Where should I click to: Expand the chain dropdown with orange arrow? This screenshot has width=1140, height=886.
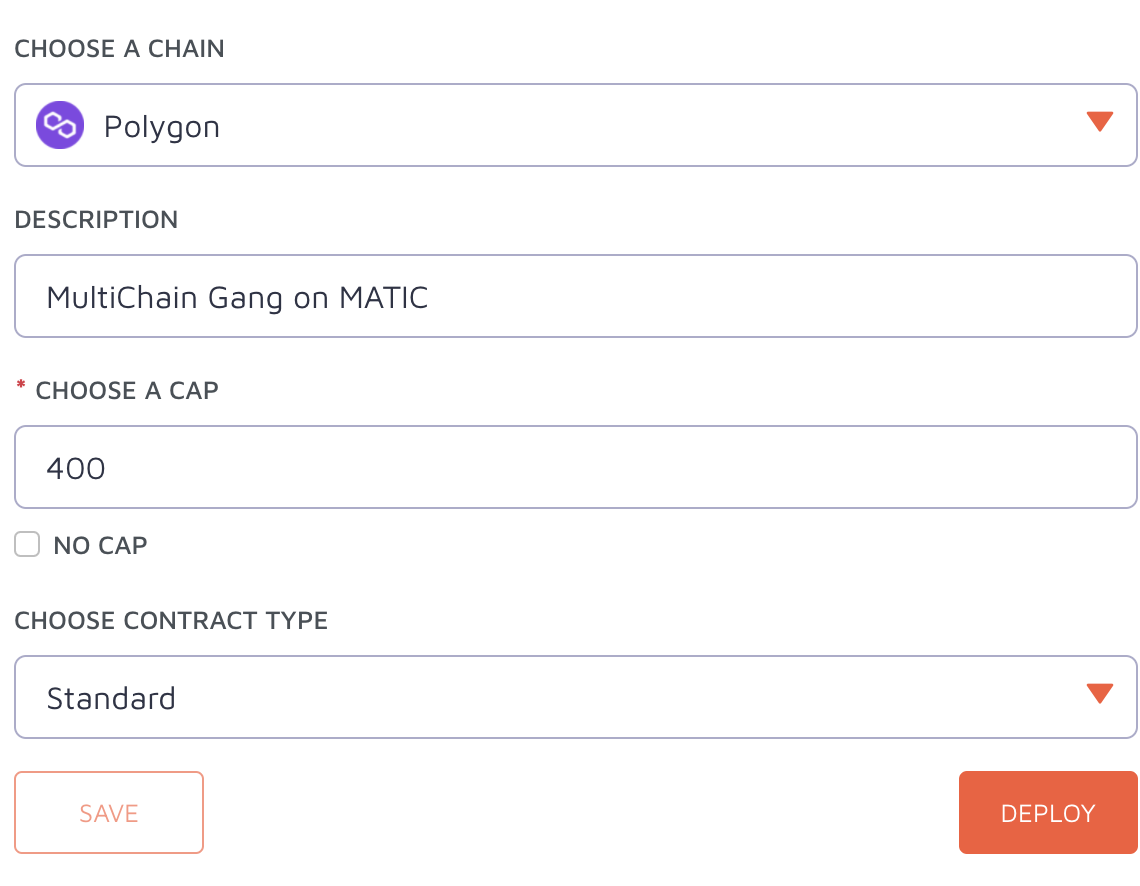pos(1099,121)
